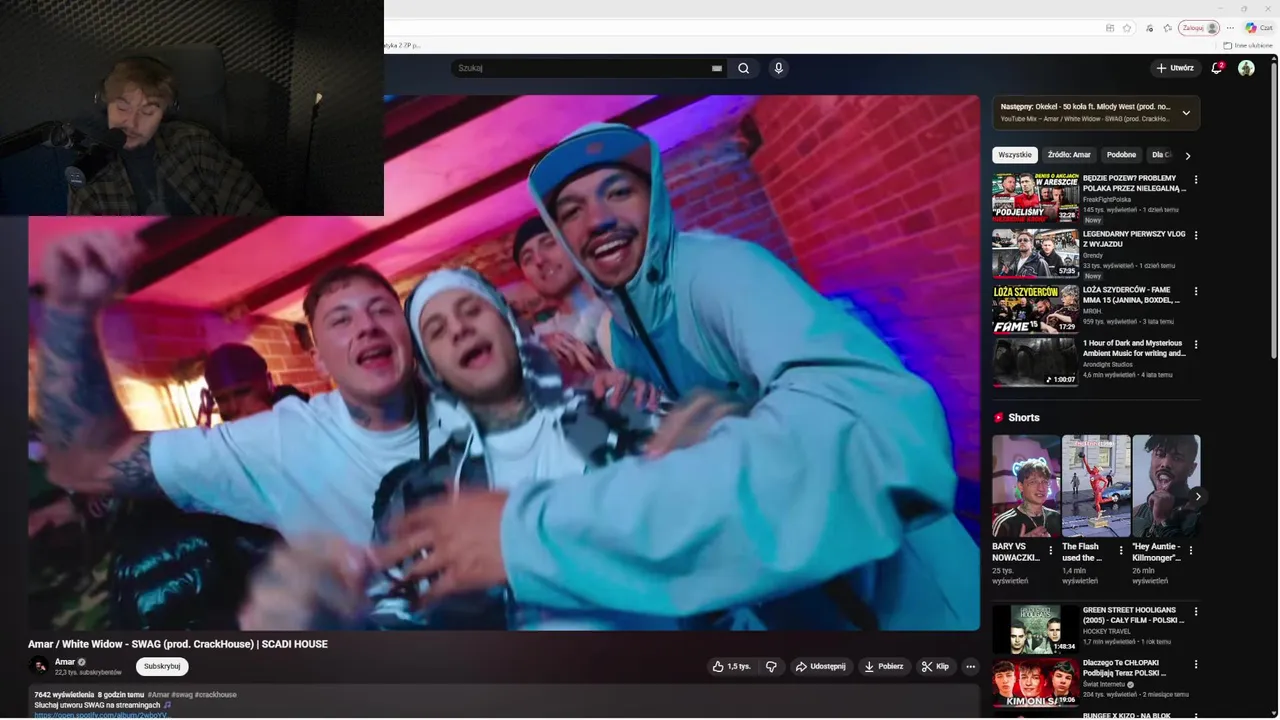
Task: Open more actions menu under video
Action: 970,666
